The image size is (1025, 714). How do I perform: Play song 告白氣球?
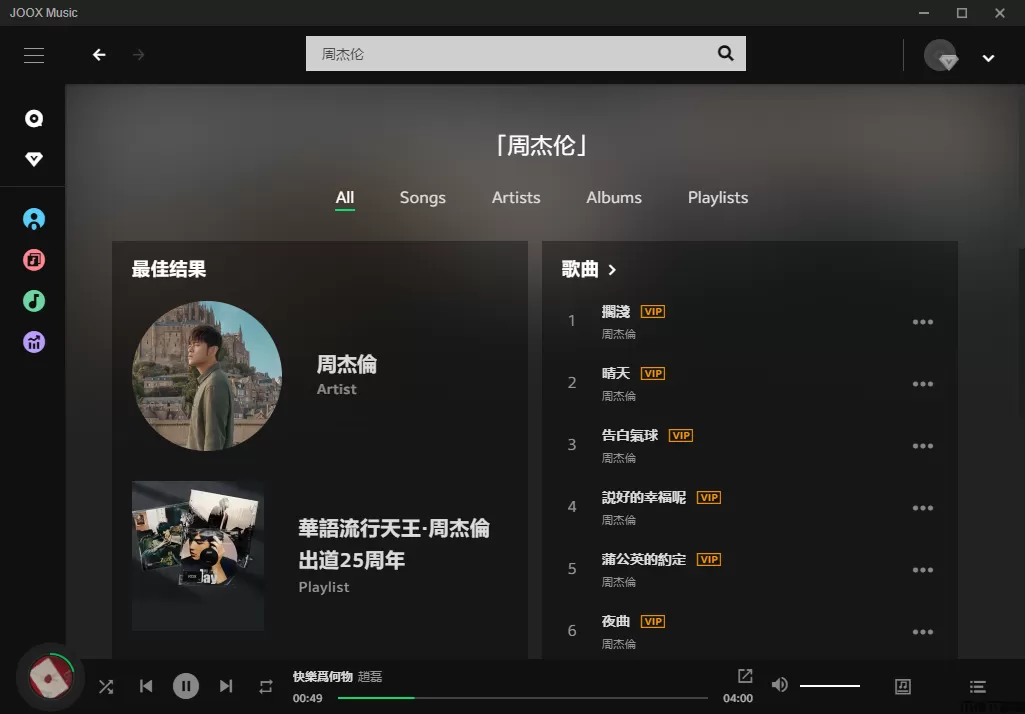630,435
